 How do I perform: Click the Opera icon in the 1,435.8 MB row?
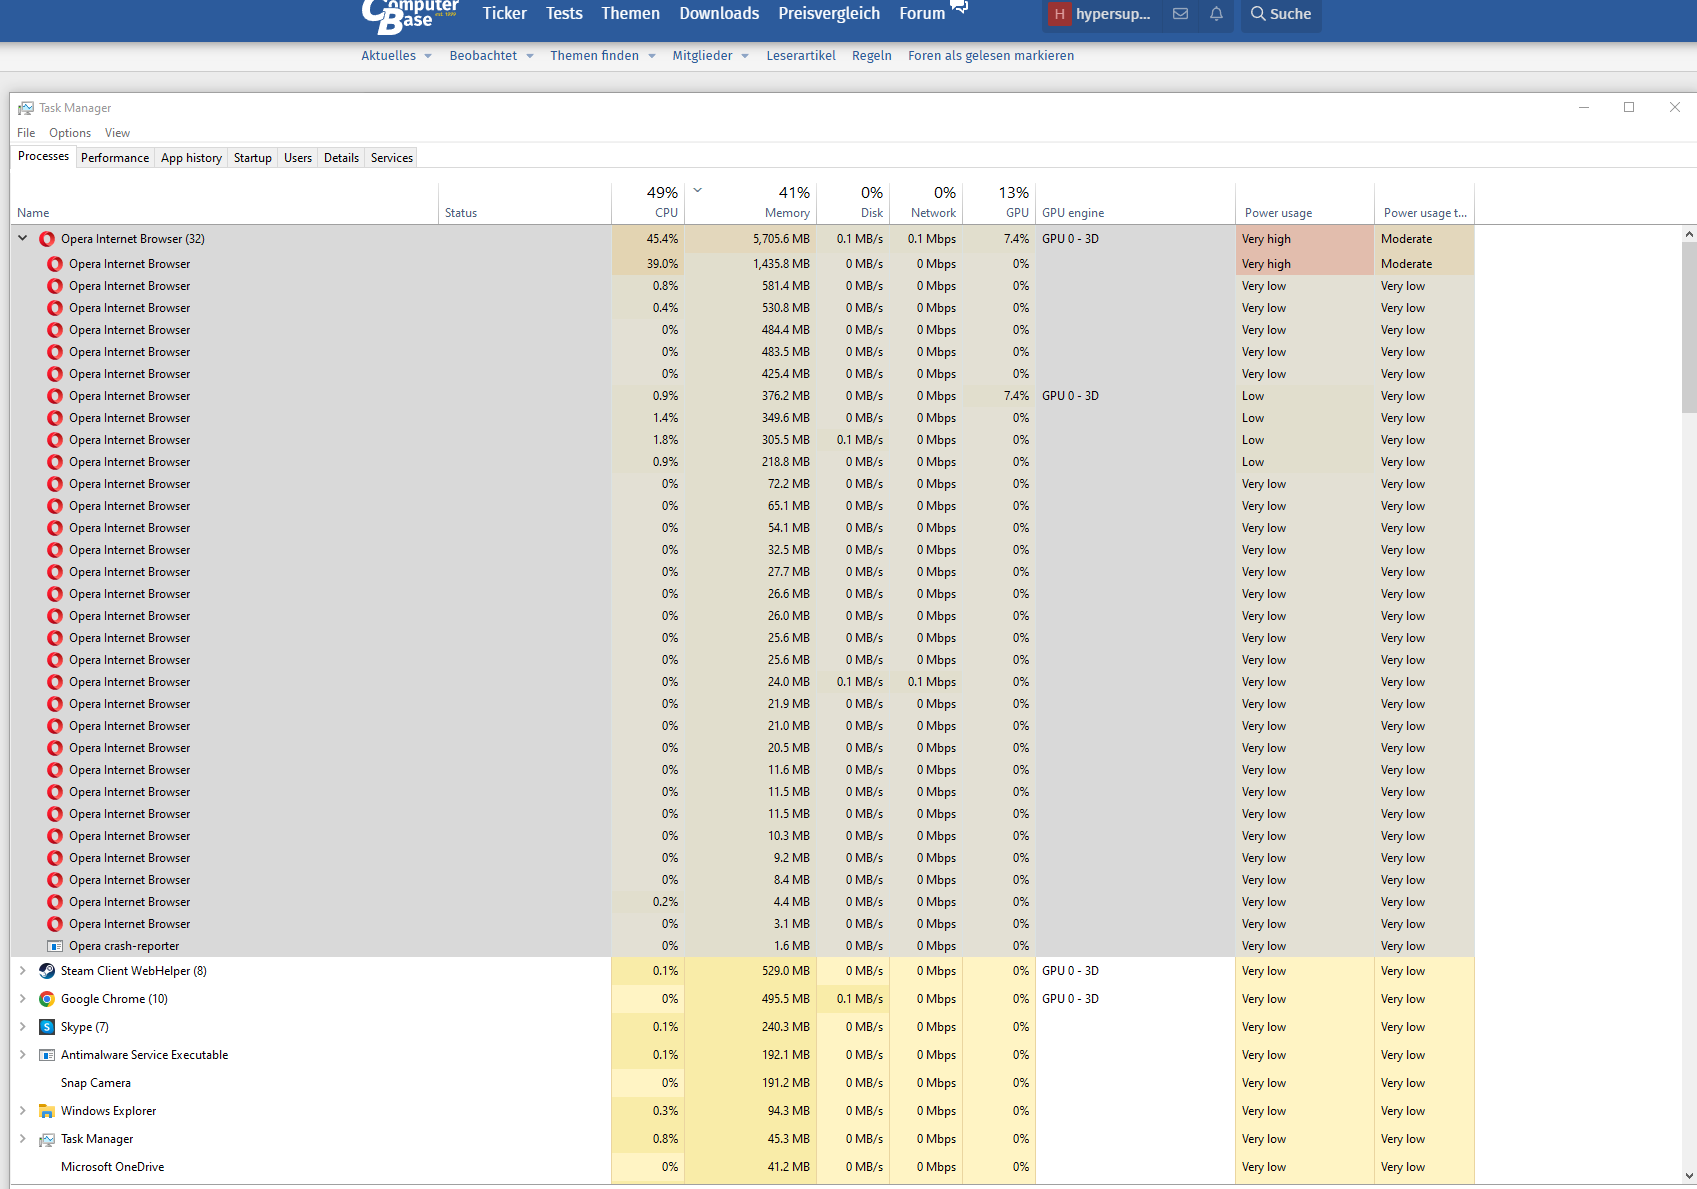tap(55, 264)
